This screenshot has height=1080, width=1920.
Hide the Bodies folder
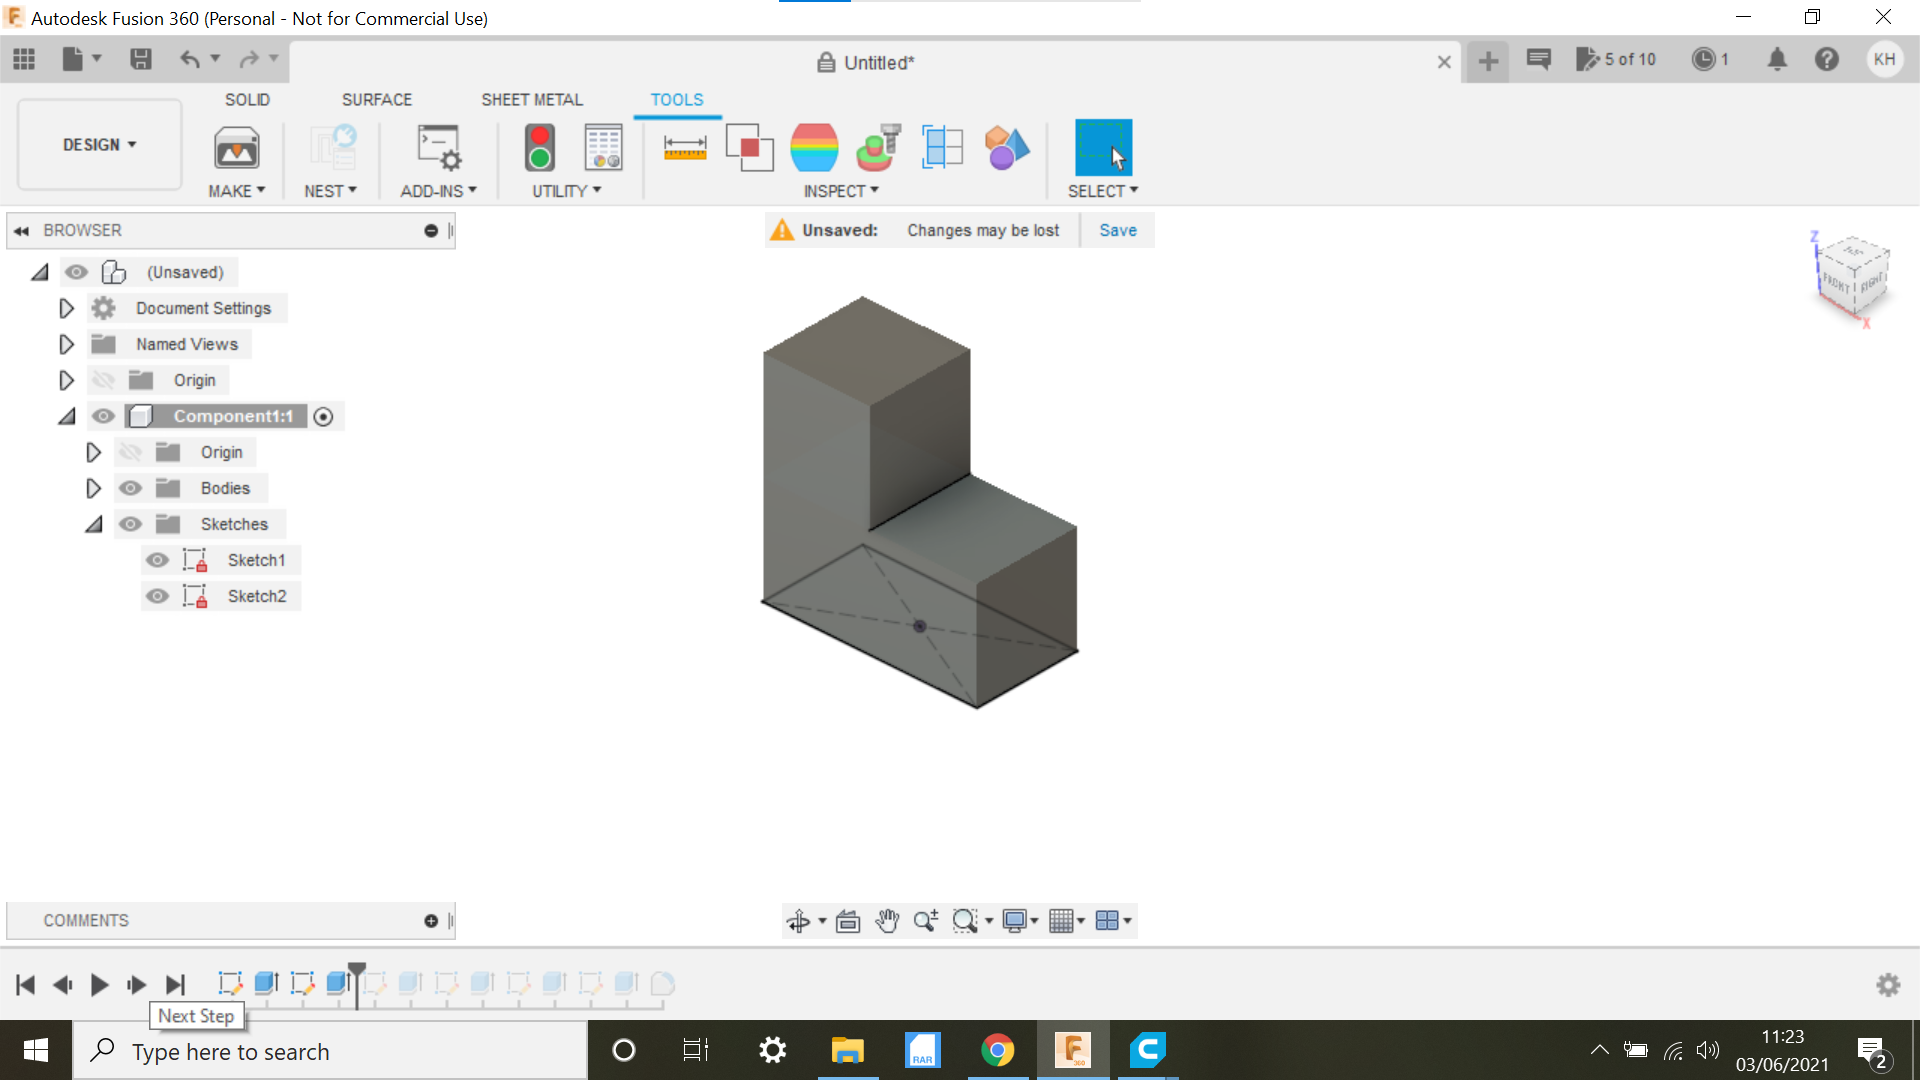pos(130,488)
